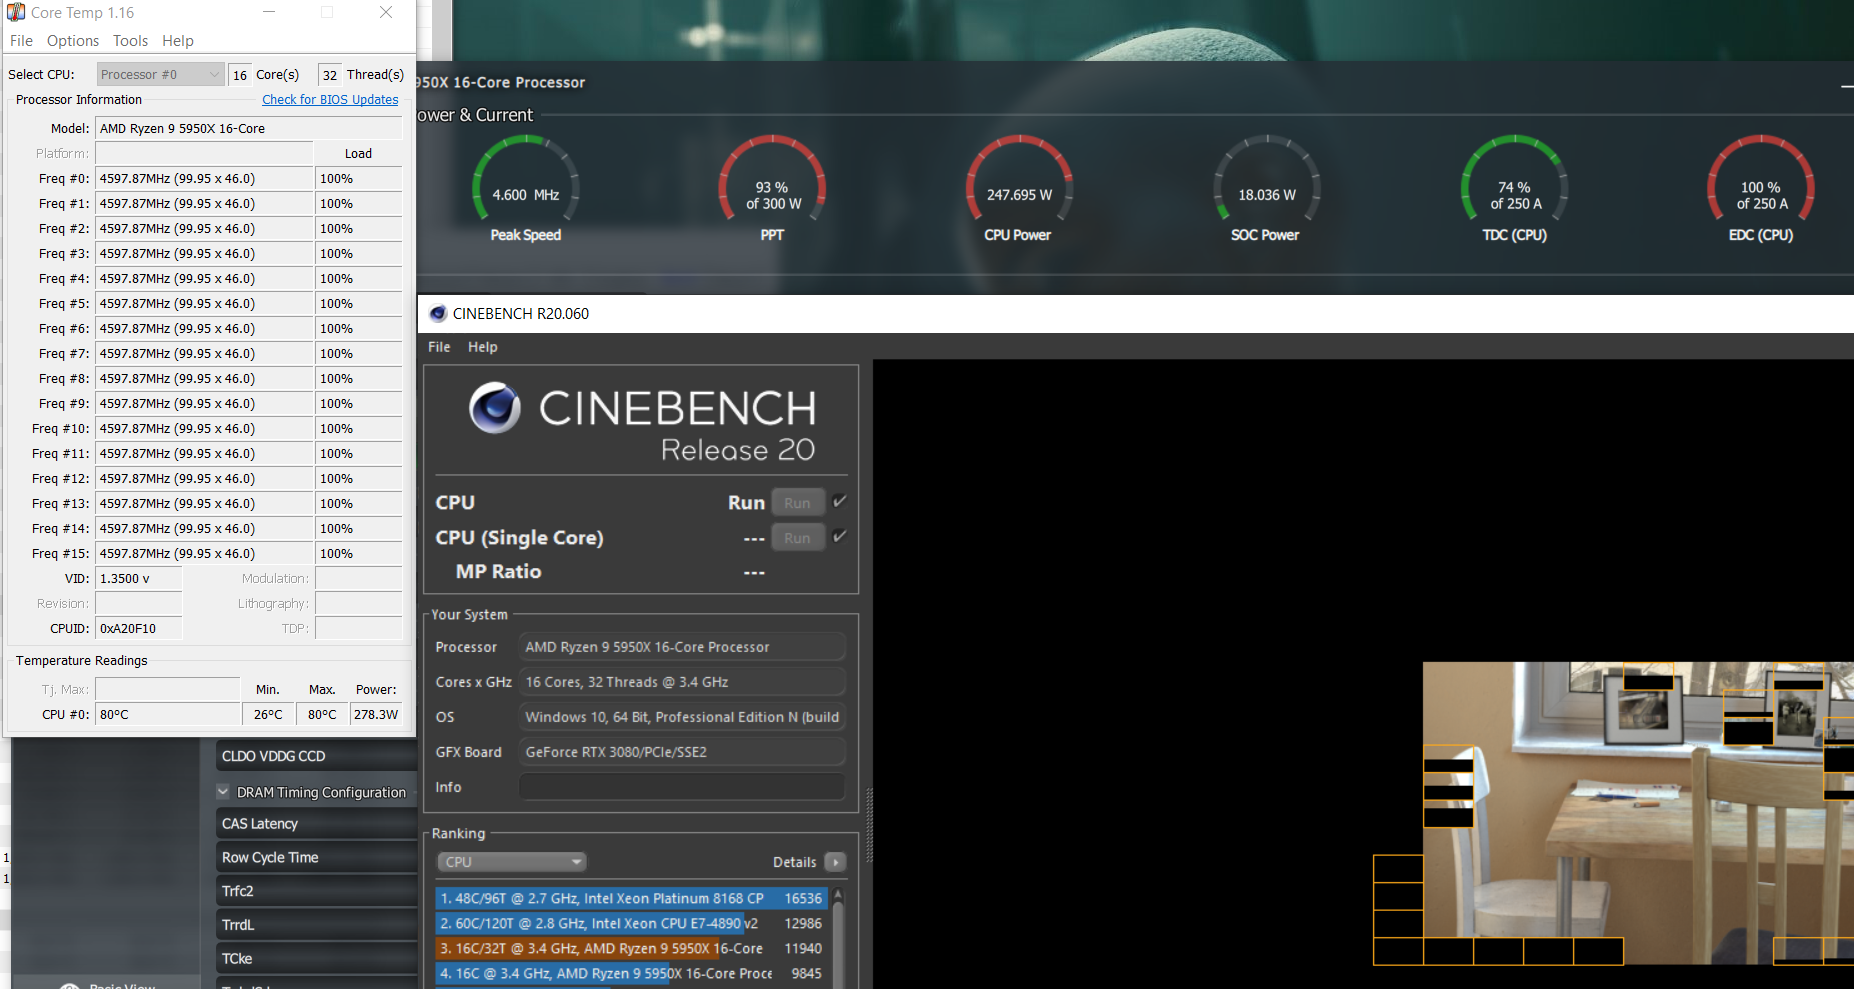Collapse the DRAM Timing Configuration section
This screenshot has height=989, width=1854.
point(223,792)
